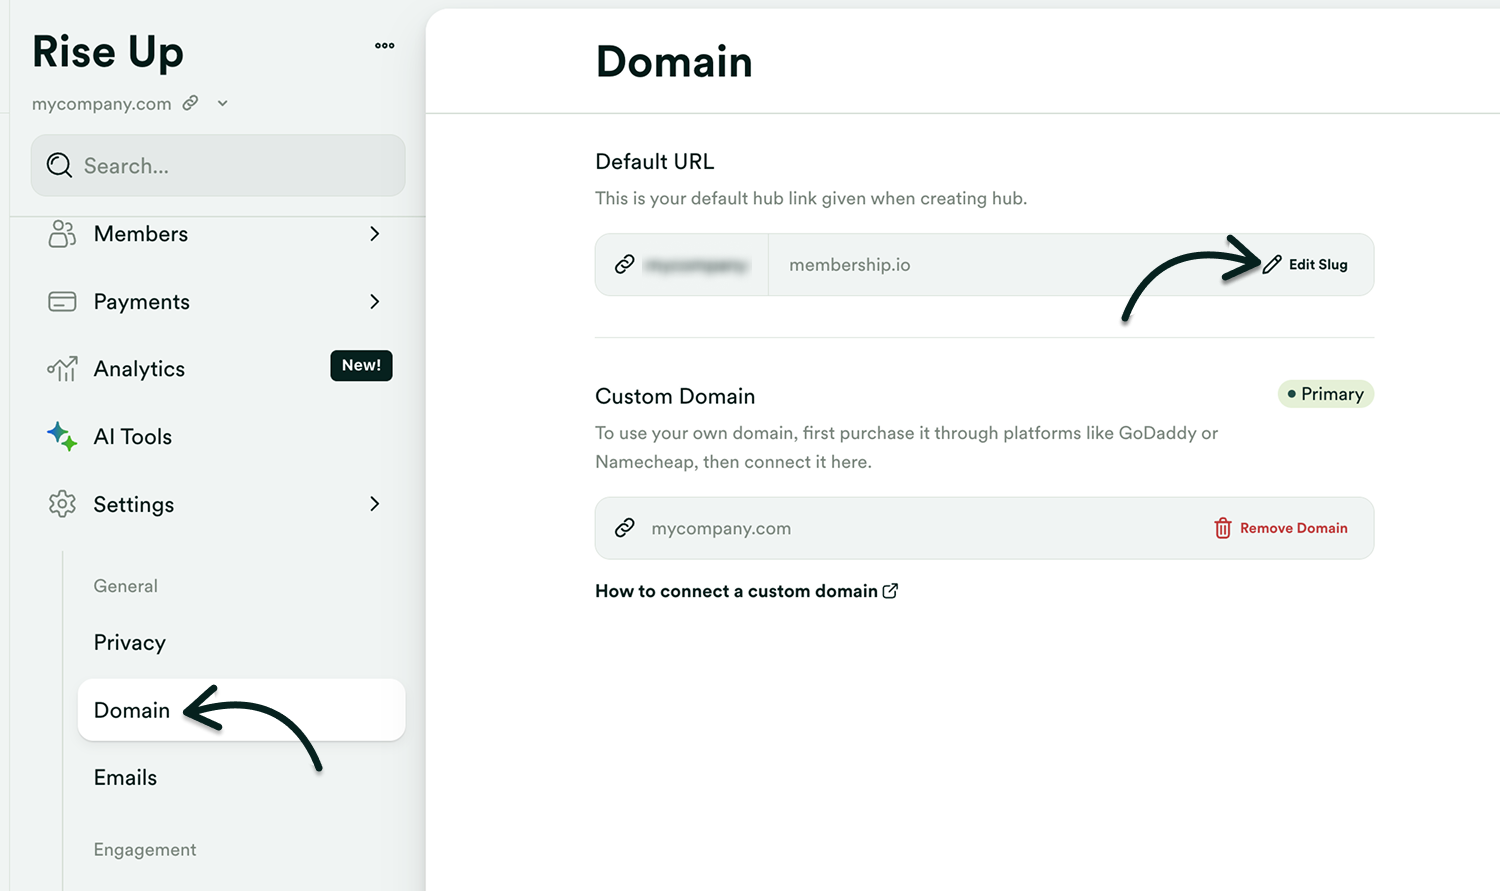Click the magnifying glass search icon
The height and width of the screenshot is (891, 1500).
60,166
